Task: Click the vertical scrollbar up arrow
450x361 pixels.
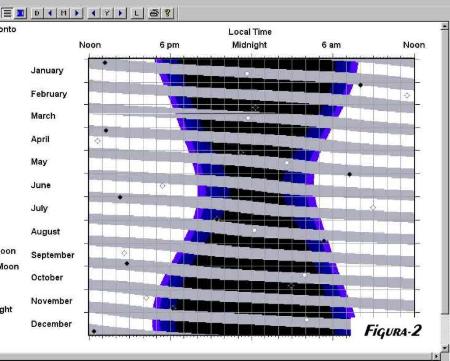Action: click(x=445, y=26)
